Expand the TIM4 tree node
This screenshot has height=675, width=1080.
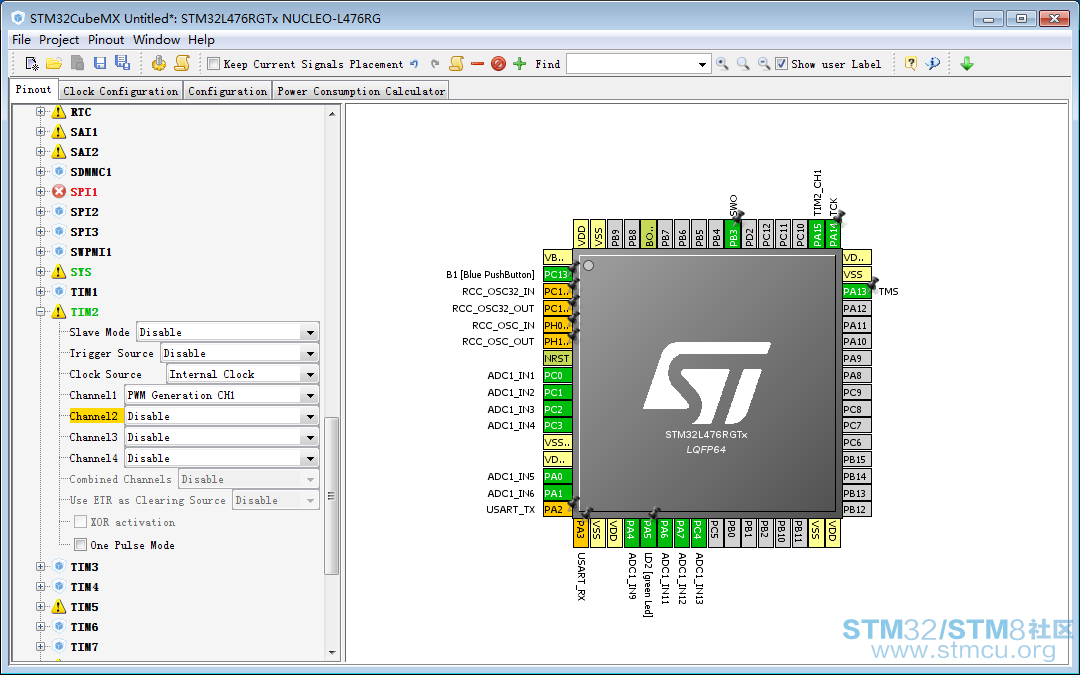point(41,586)
